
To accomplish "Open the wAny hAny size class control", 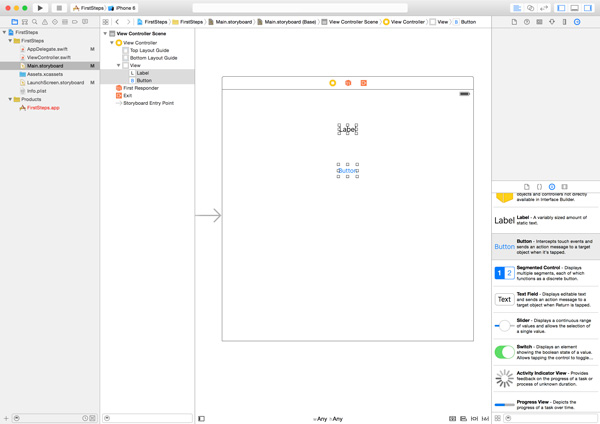I will pos(328,419).
